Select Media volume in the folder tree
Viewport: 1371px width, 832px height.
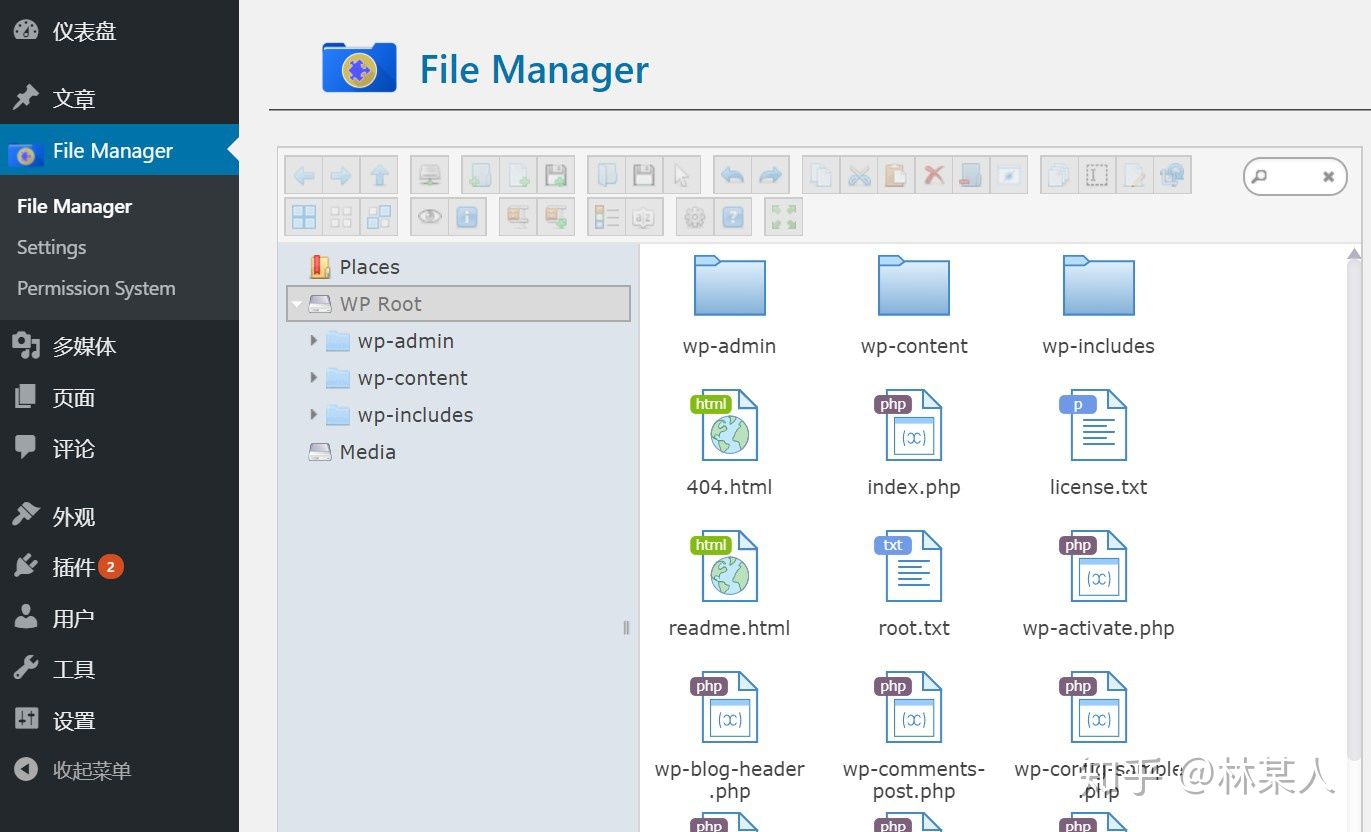[367, 452]
